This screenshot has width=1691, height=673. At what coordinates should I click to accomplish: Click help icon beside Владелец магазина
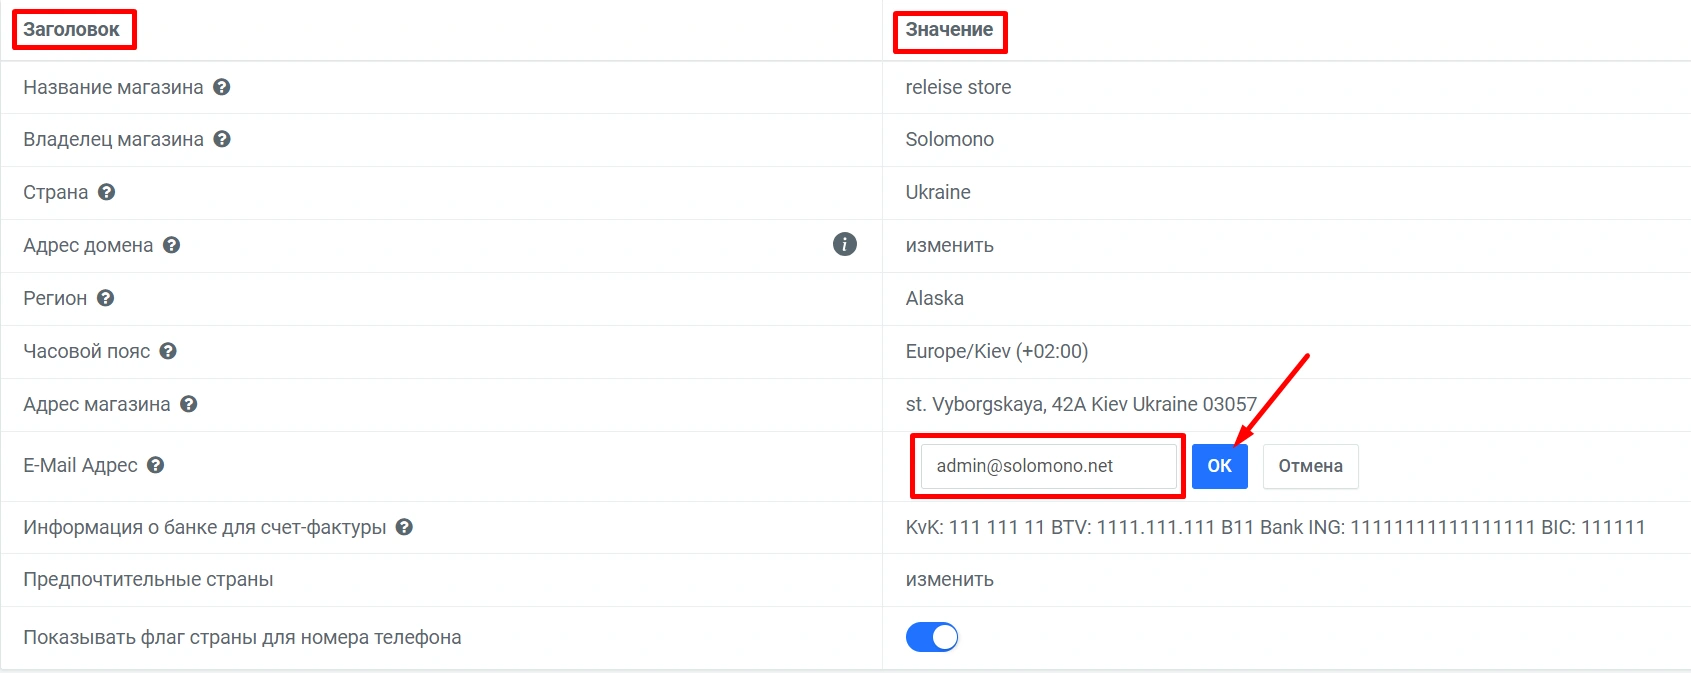(222, 139)
